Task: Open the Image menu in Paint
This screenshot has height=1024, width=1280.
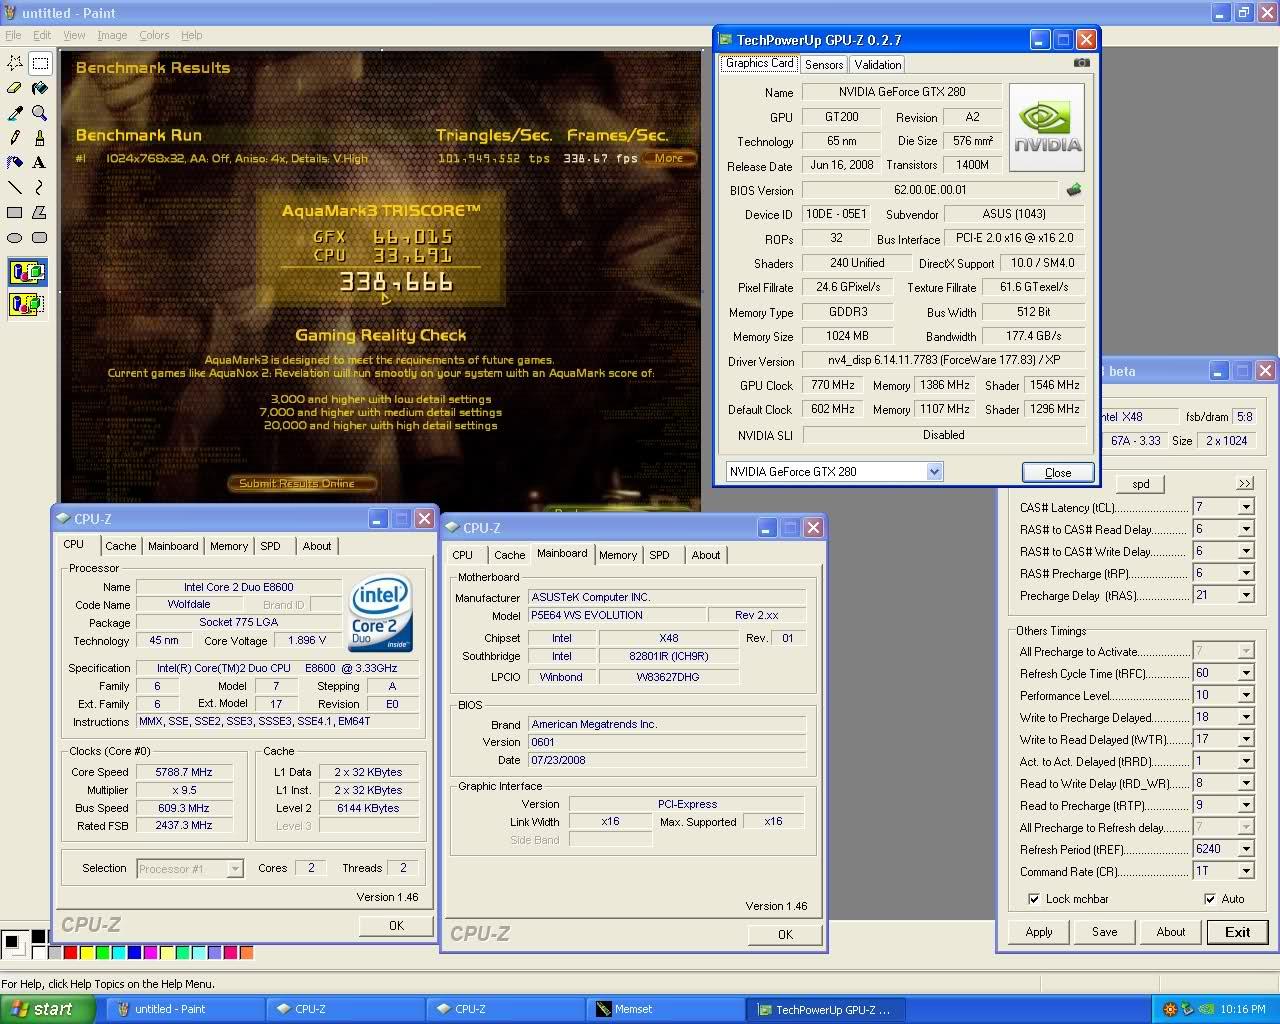Action: (112, 35)
